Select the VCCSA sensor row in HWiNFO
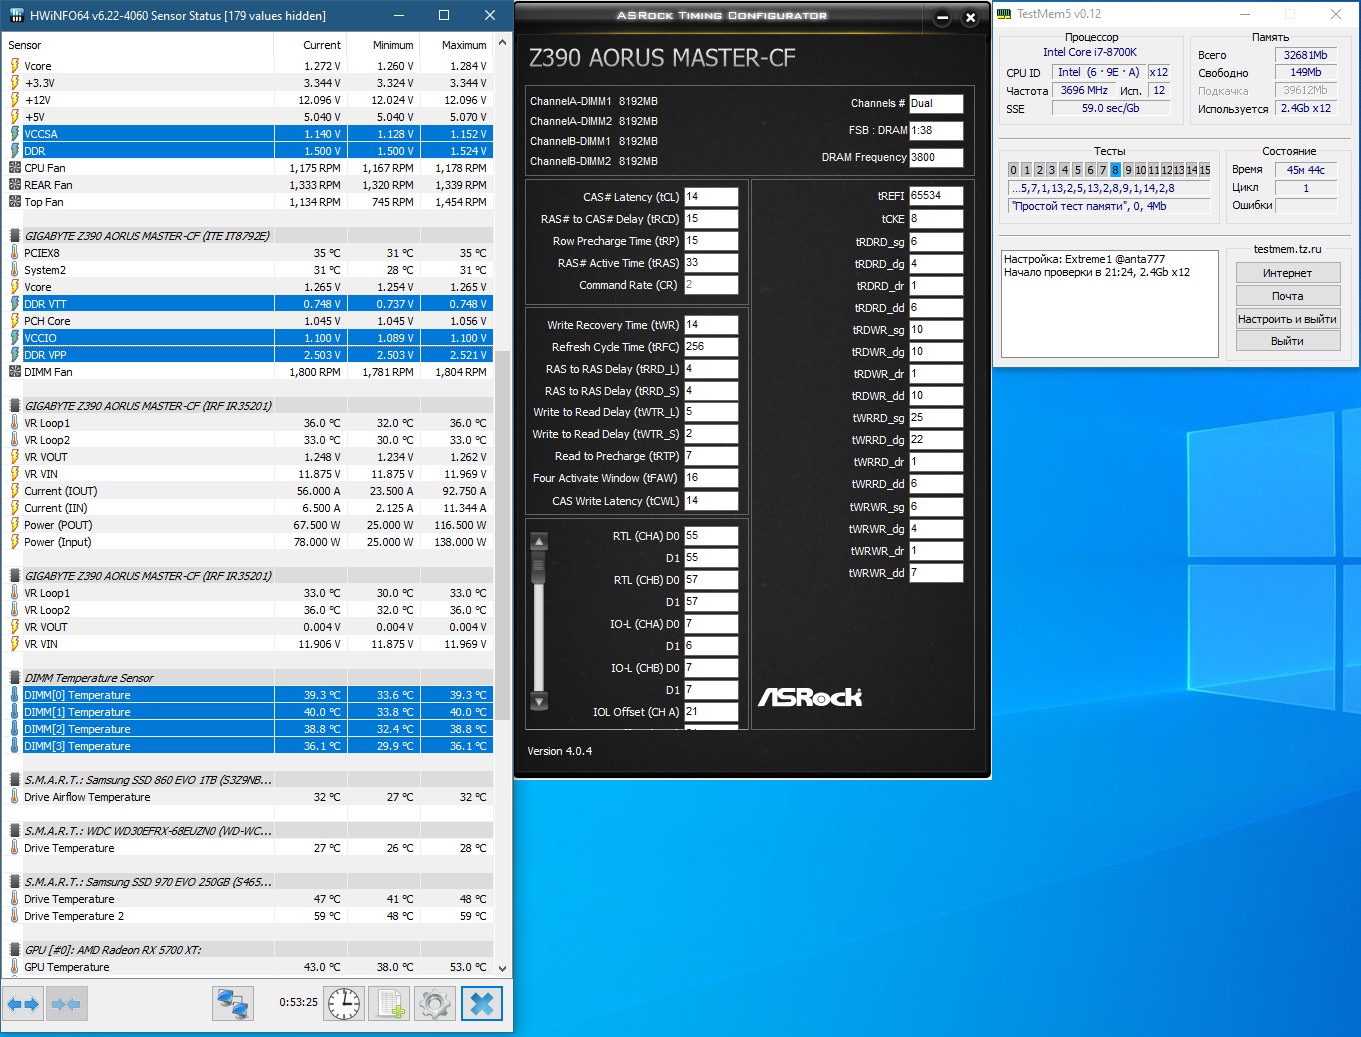Screen dimensions: 1361x1037 coord(249,134)
